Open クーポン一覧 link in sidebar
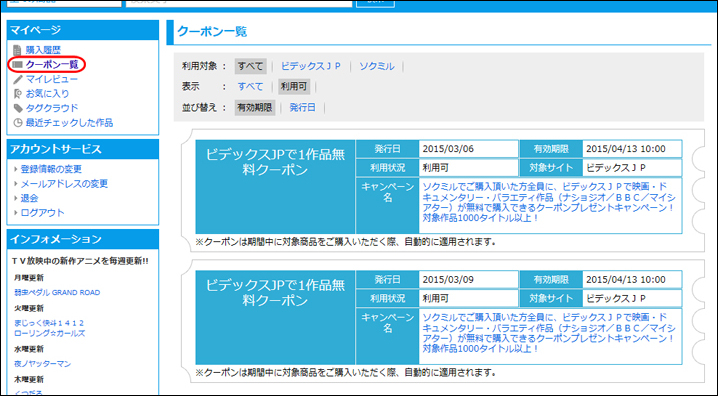718x396 pixels. coord(52,65)
